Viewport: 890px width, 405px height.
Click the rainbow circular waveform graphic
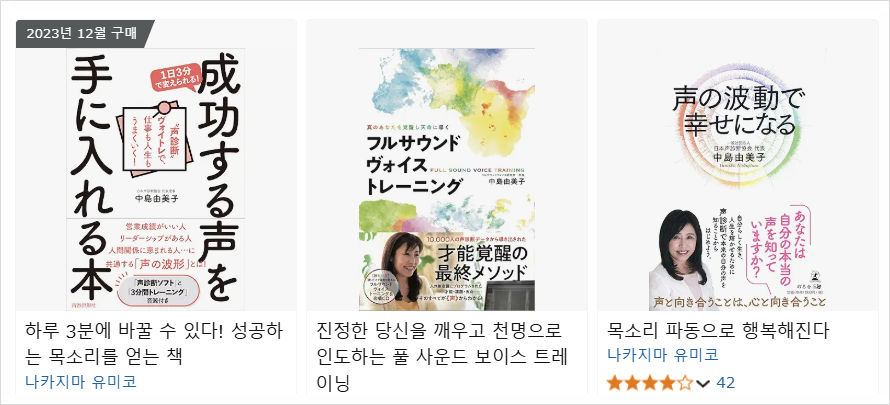[x=738, y=122]
